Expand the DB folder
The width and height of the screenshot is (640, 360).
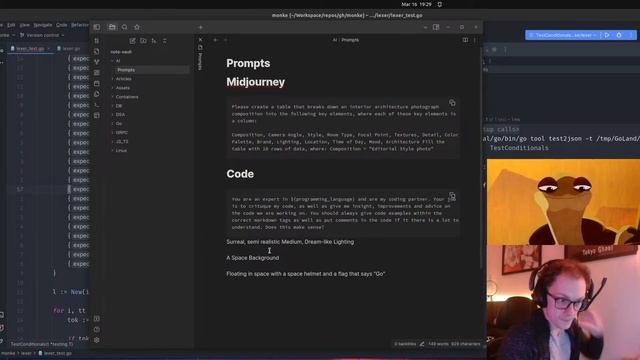coord(118,106)
